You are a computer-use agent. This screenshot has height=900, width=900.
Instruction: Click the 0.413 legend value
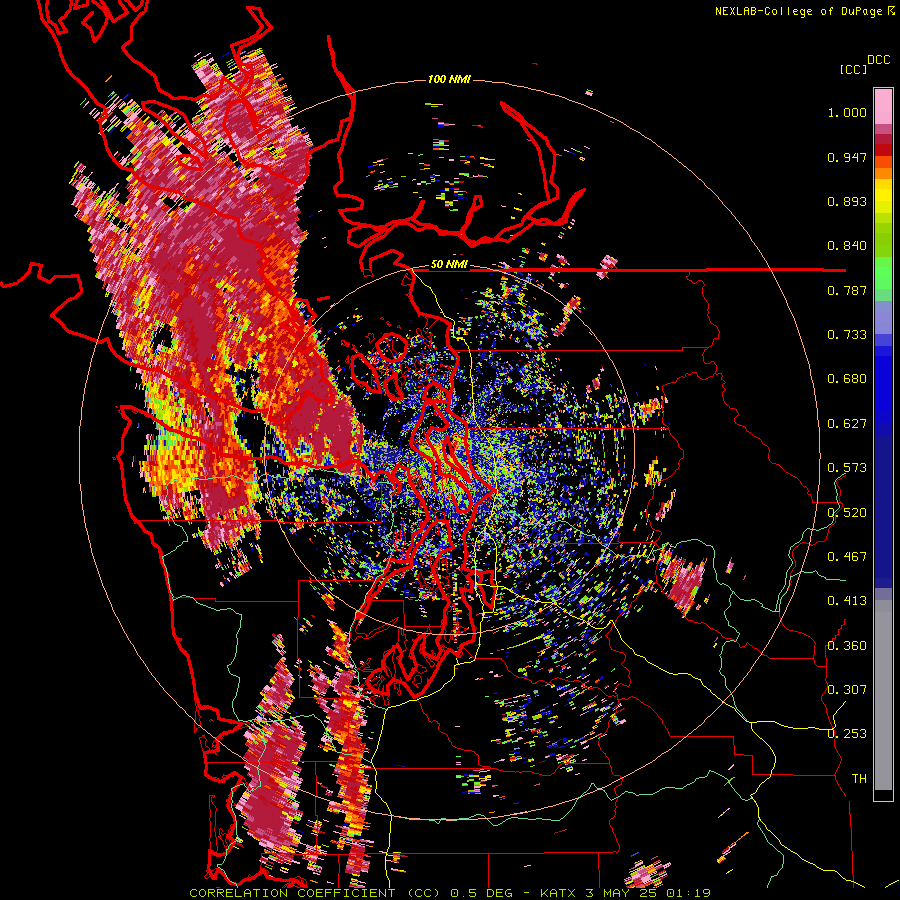pyautogui.click(x=847, y=601)
